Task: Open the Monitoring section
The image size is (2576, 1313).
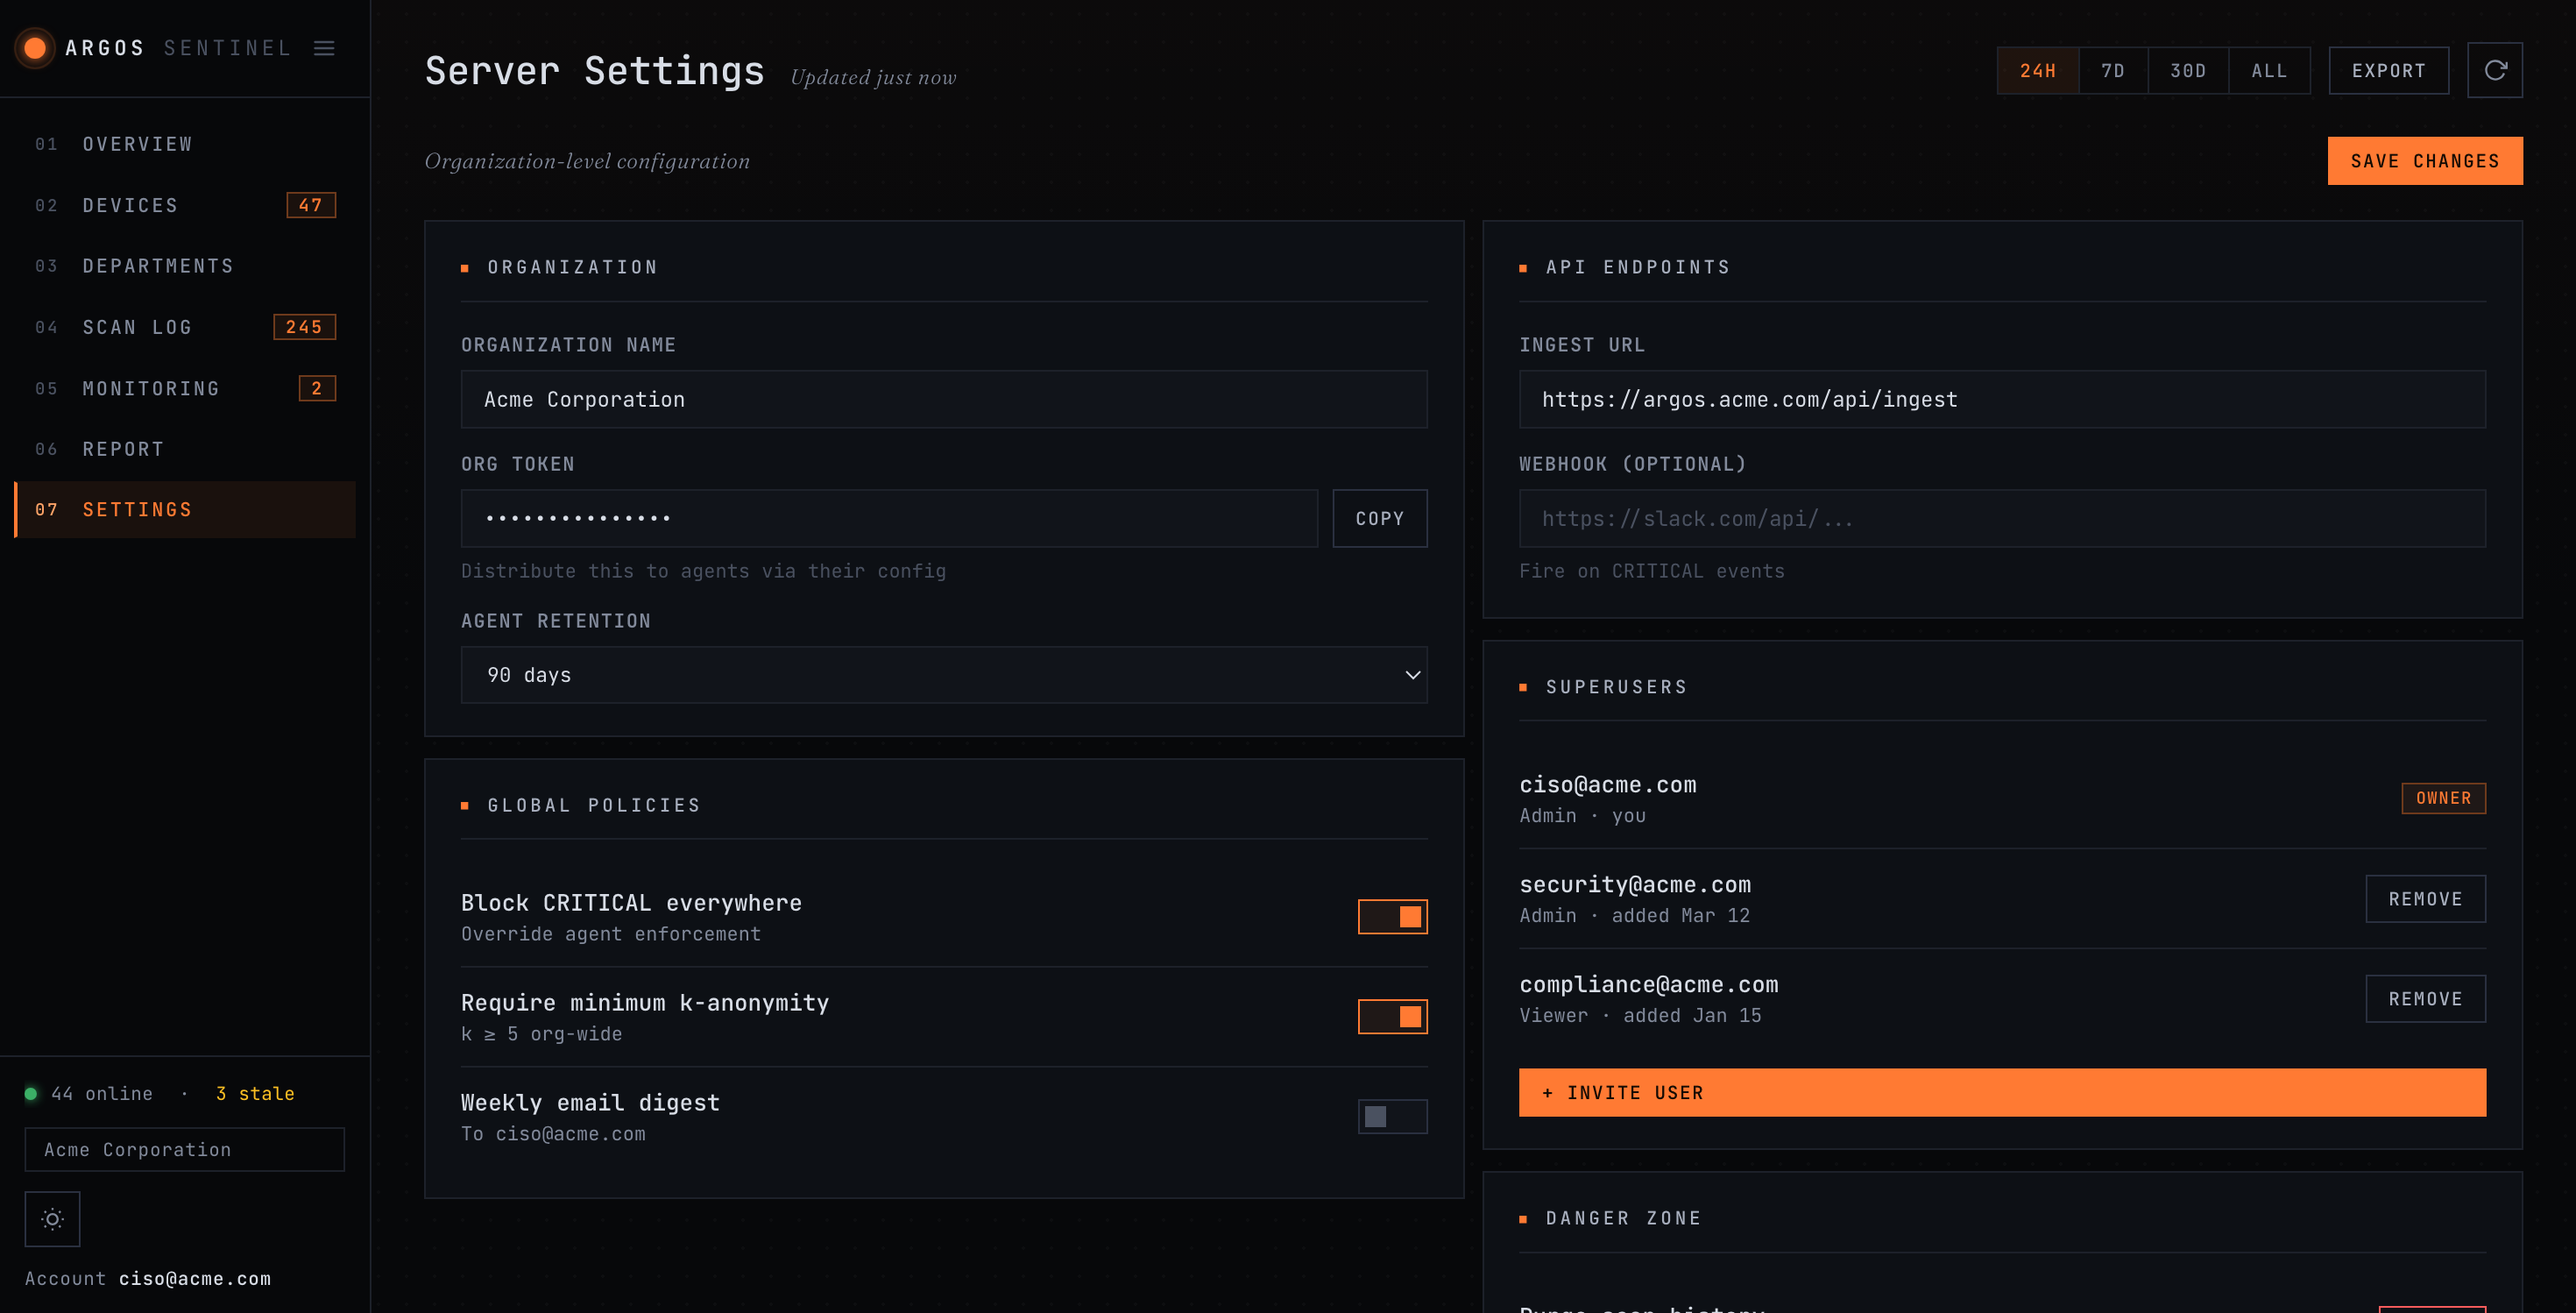Action: click(185, 388)
